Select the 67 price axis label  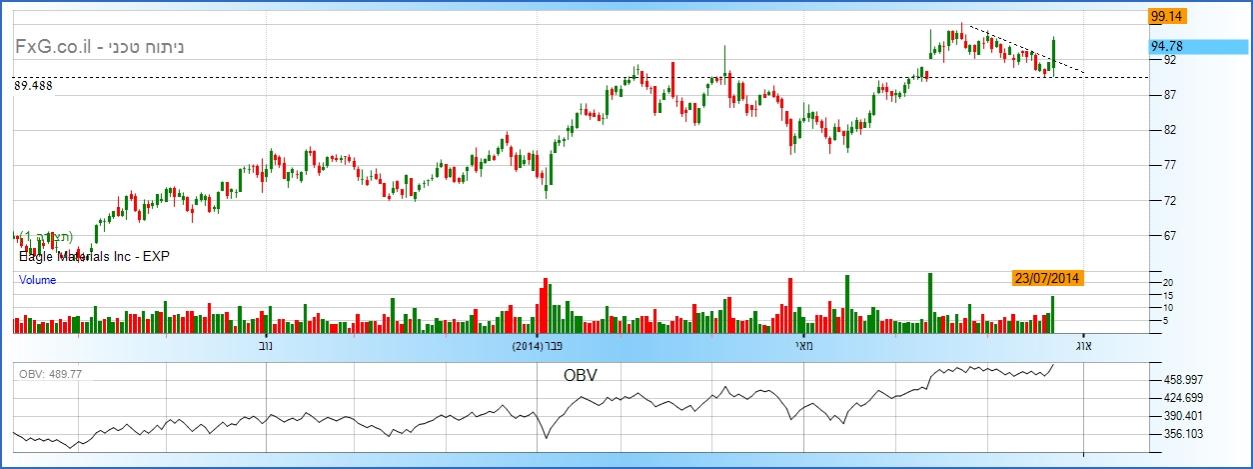tap(1169, 236)
